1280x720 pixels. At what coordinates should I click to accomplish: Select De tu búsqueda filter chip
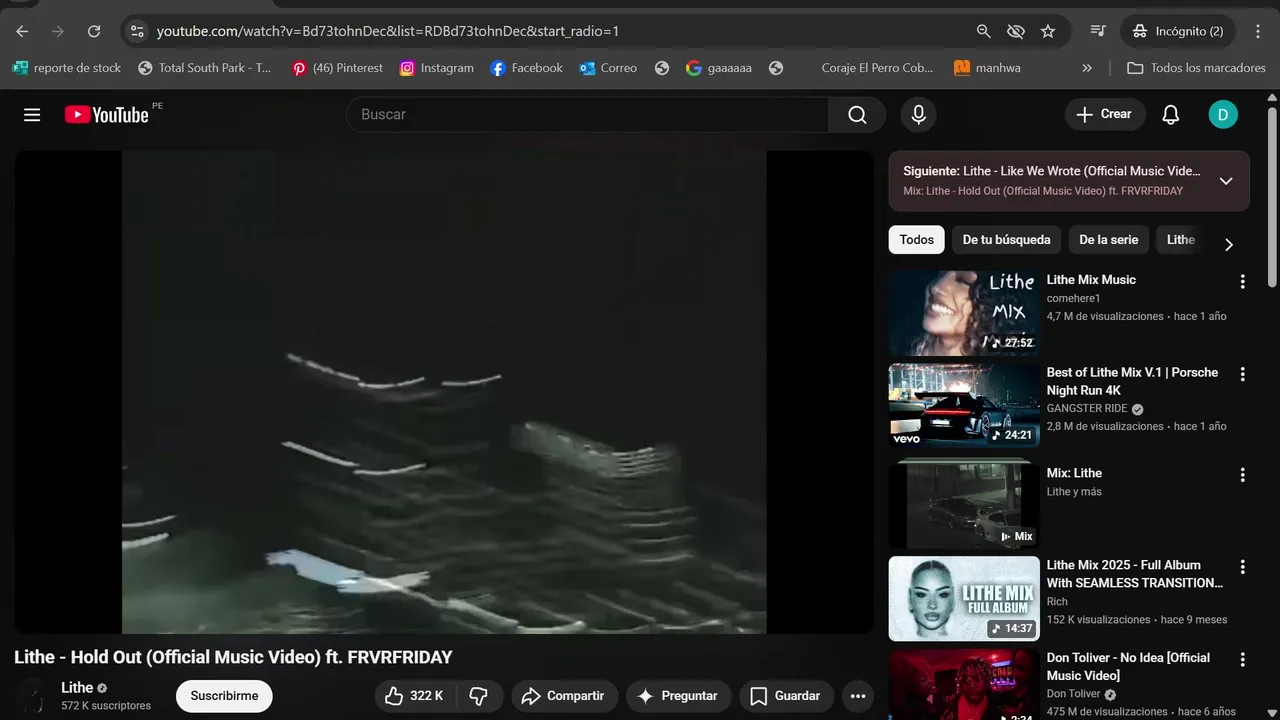1006,240
